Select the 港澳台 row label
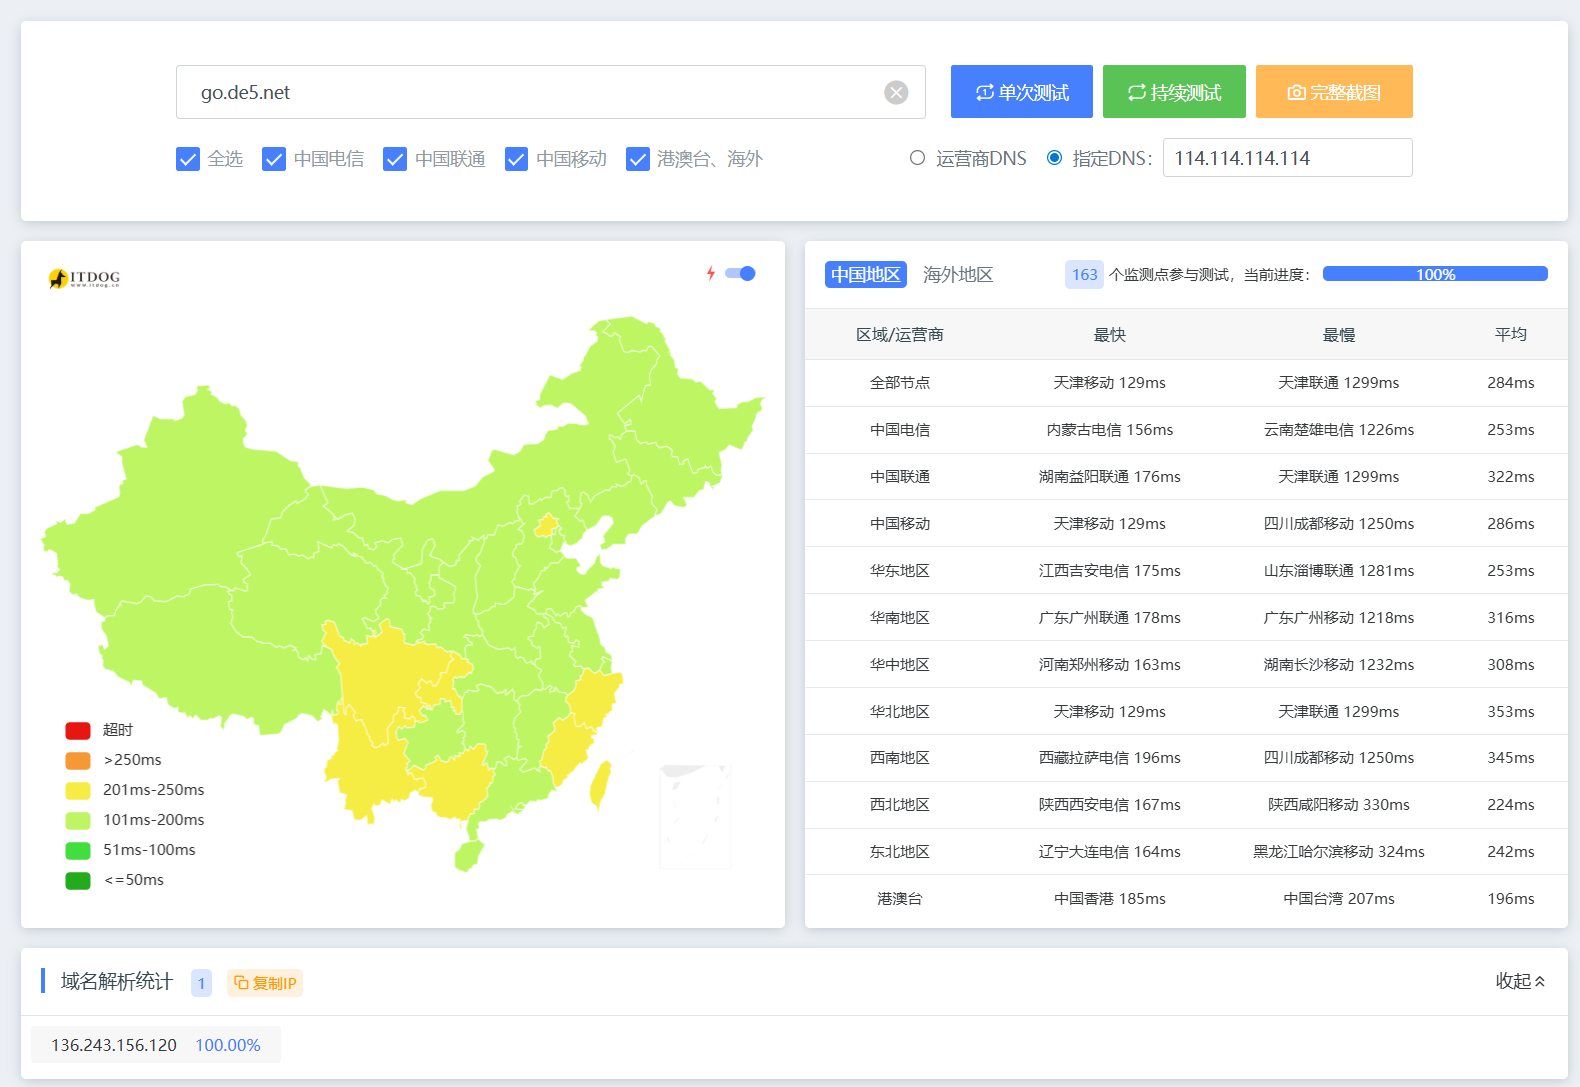This screenshot has height=1087, width=1580. [900, 899]
